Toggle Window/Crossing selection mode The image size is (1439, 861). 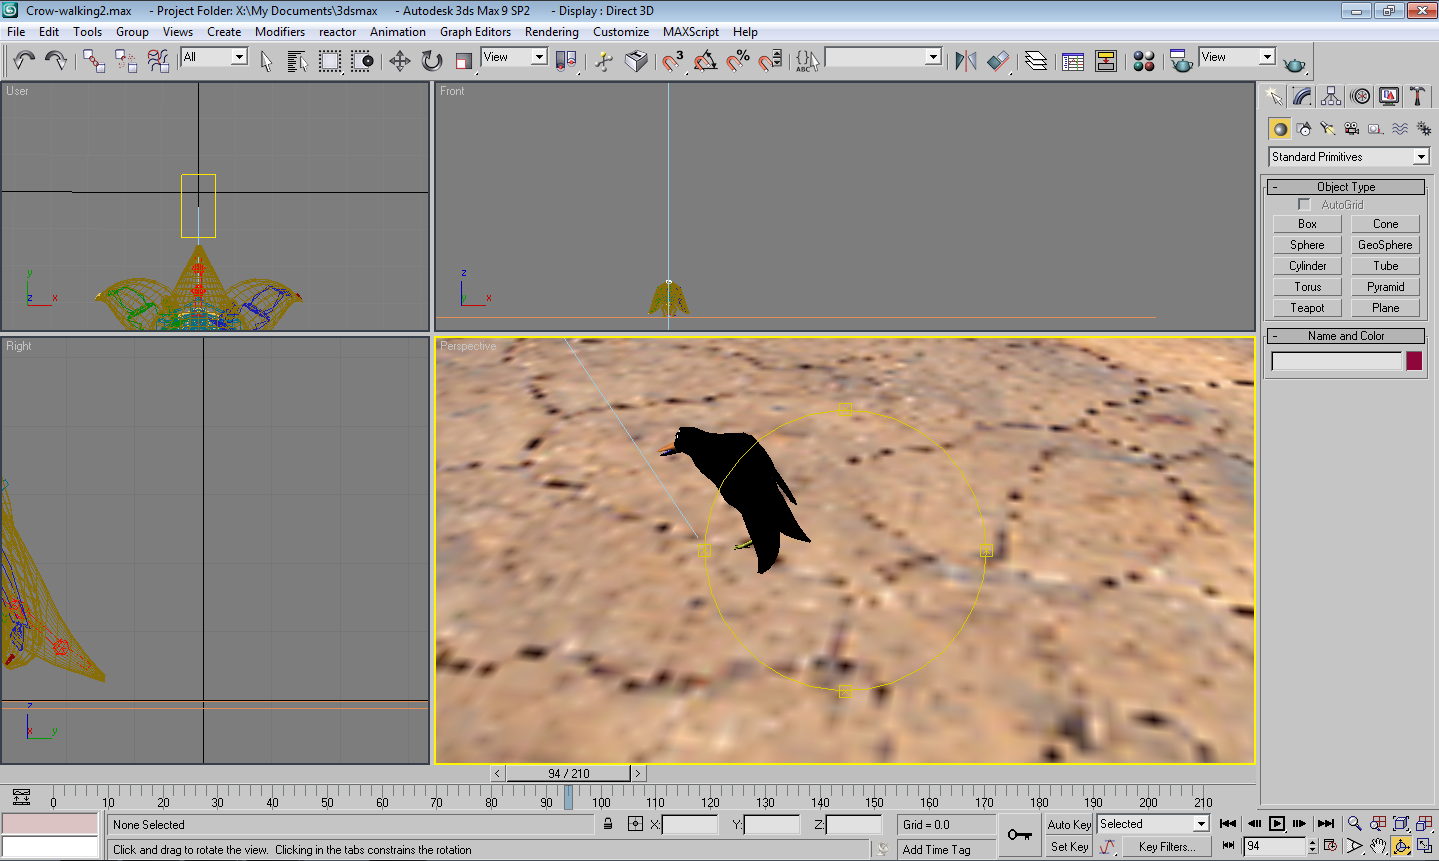362,61
